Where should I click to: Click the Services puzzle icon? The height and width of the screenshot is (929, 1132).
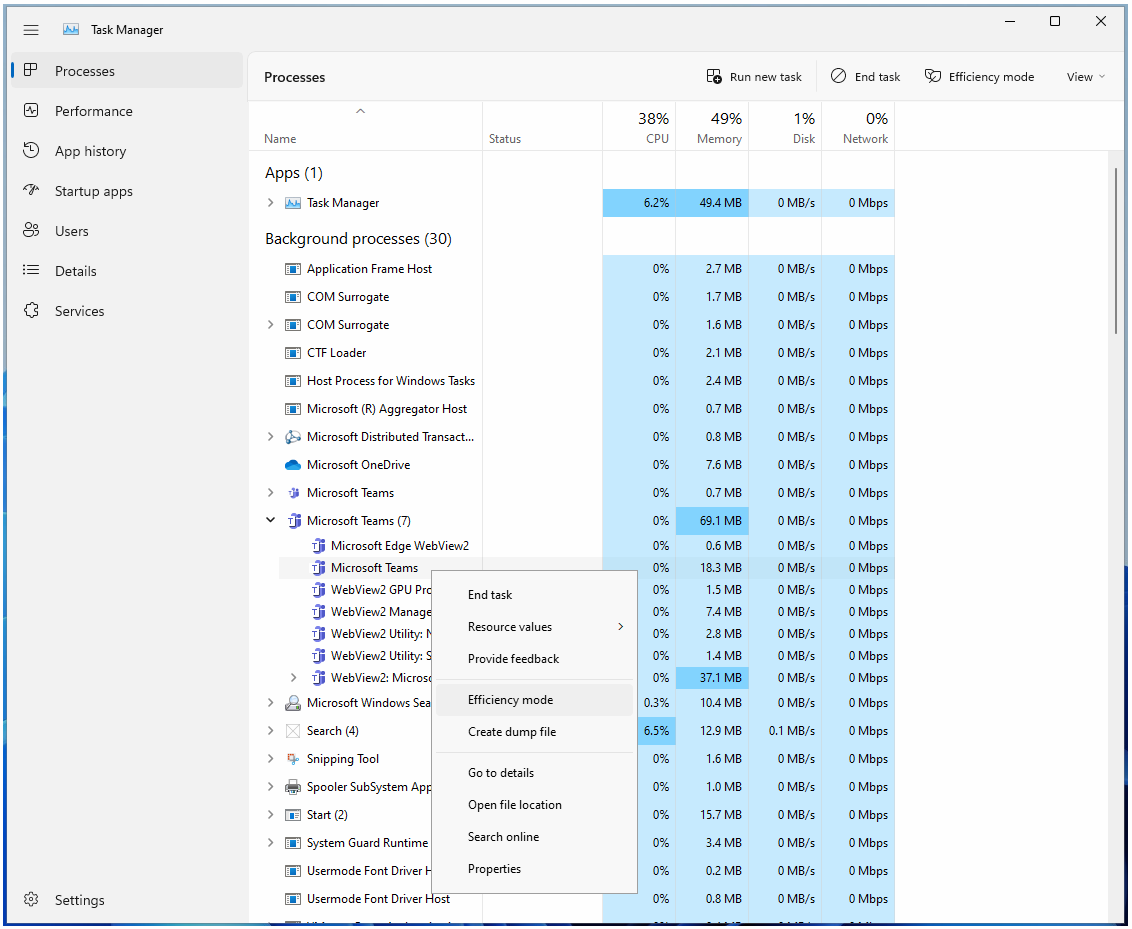click(x=30, y=310)
